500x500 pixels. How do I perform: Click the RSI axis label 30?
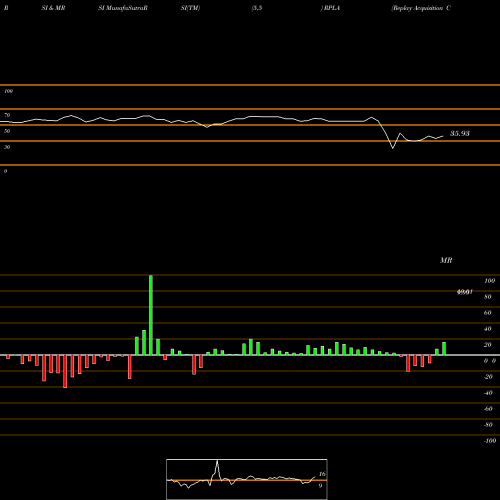[7, 147]
